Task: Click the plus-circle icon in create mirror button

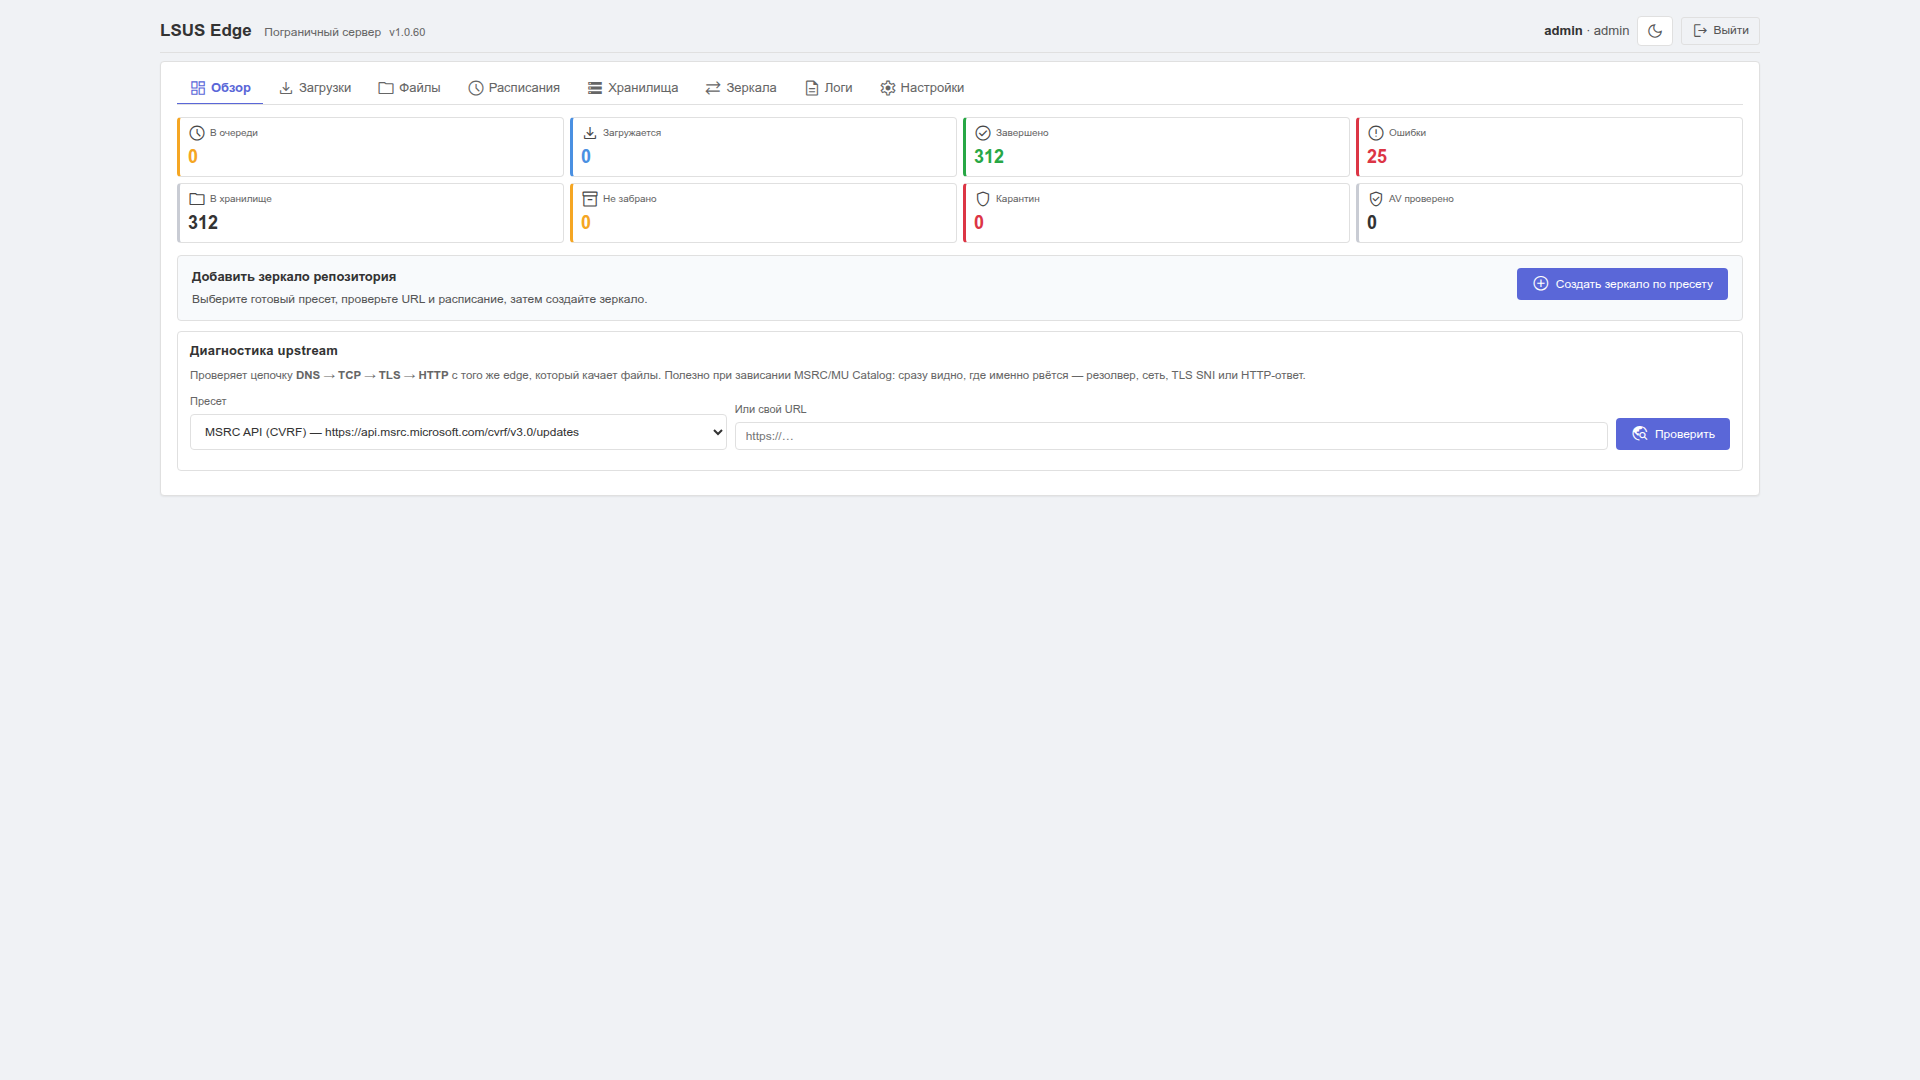Action: [1541, 284]
